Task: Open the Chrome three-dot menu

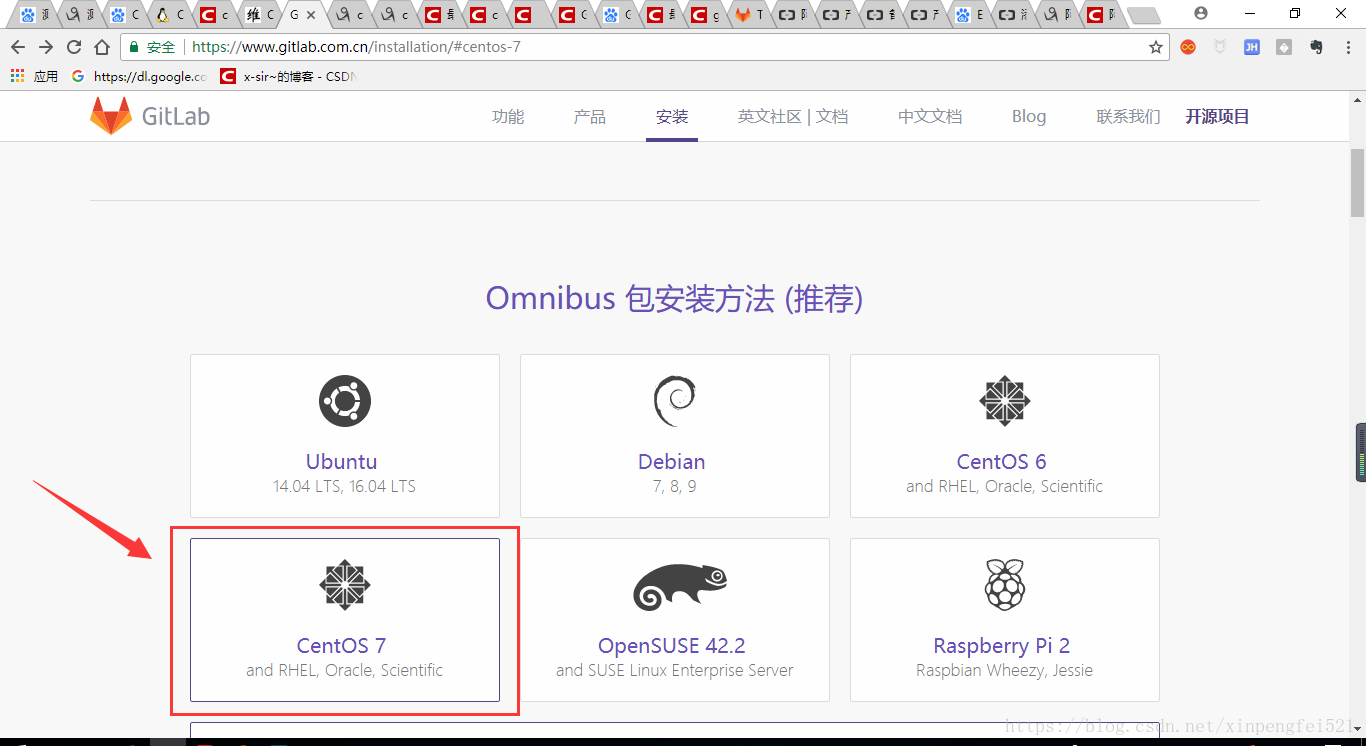Action: pyautogui.click(x=1347, y=47)
